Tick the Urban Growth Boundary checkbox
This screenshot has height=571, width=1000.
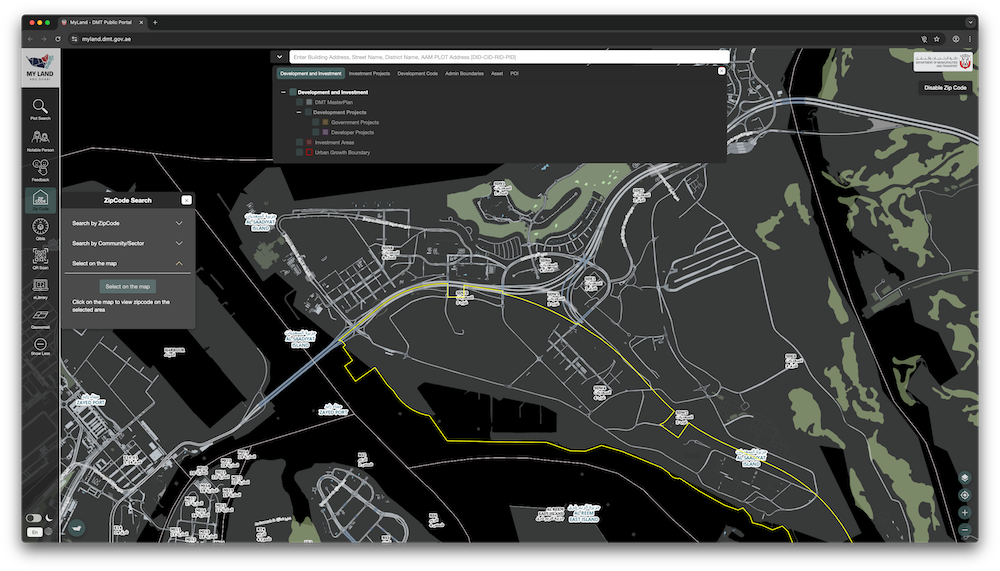pos(298,152)
